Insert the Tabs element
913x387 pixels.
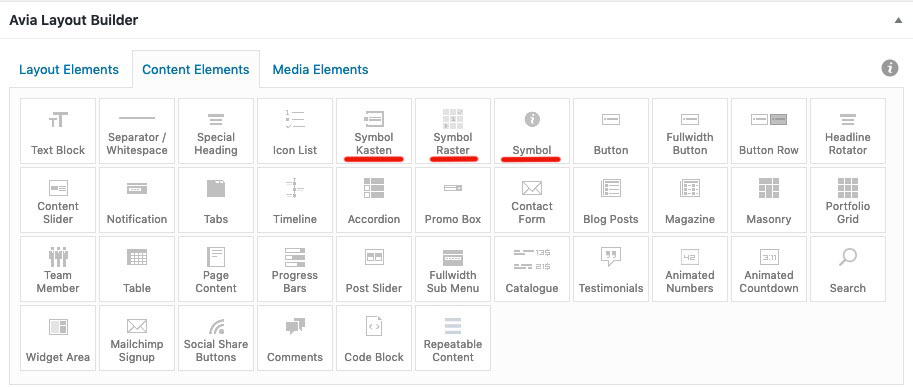[x=216, y=200]
